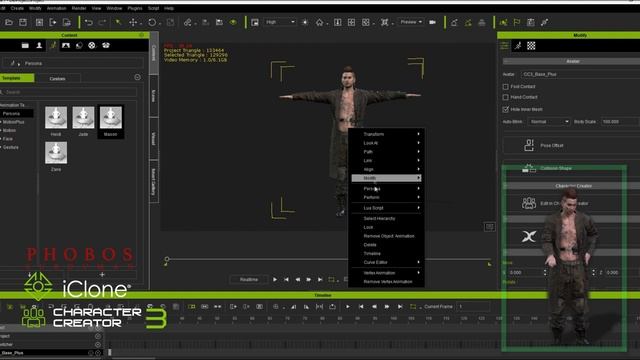Image resolution: width=640 pixels, height=360 pixels.
Task: Open the Auto Blink Normal dropdown
Action: [x=549, y=122]
